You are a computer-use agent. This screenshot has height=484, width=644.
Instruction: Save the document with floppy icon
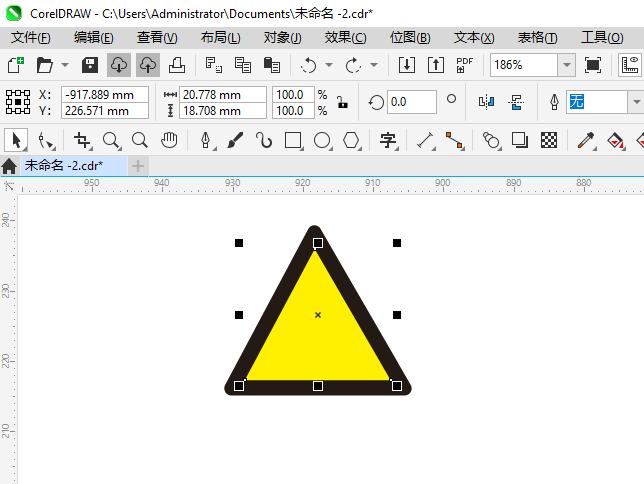(90, 65)
